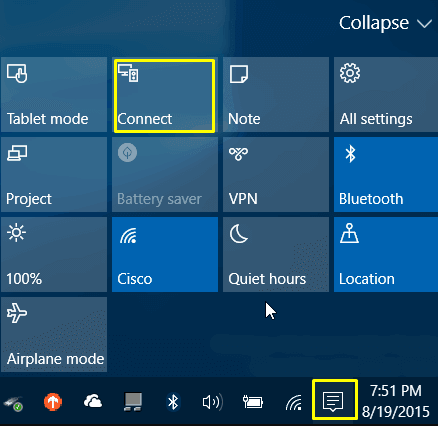This screenshot has height=426, width=438.
Task: Open the Wi-Fi network tray icon
Action: 294,402
